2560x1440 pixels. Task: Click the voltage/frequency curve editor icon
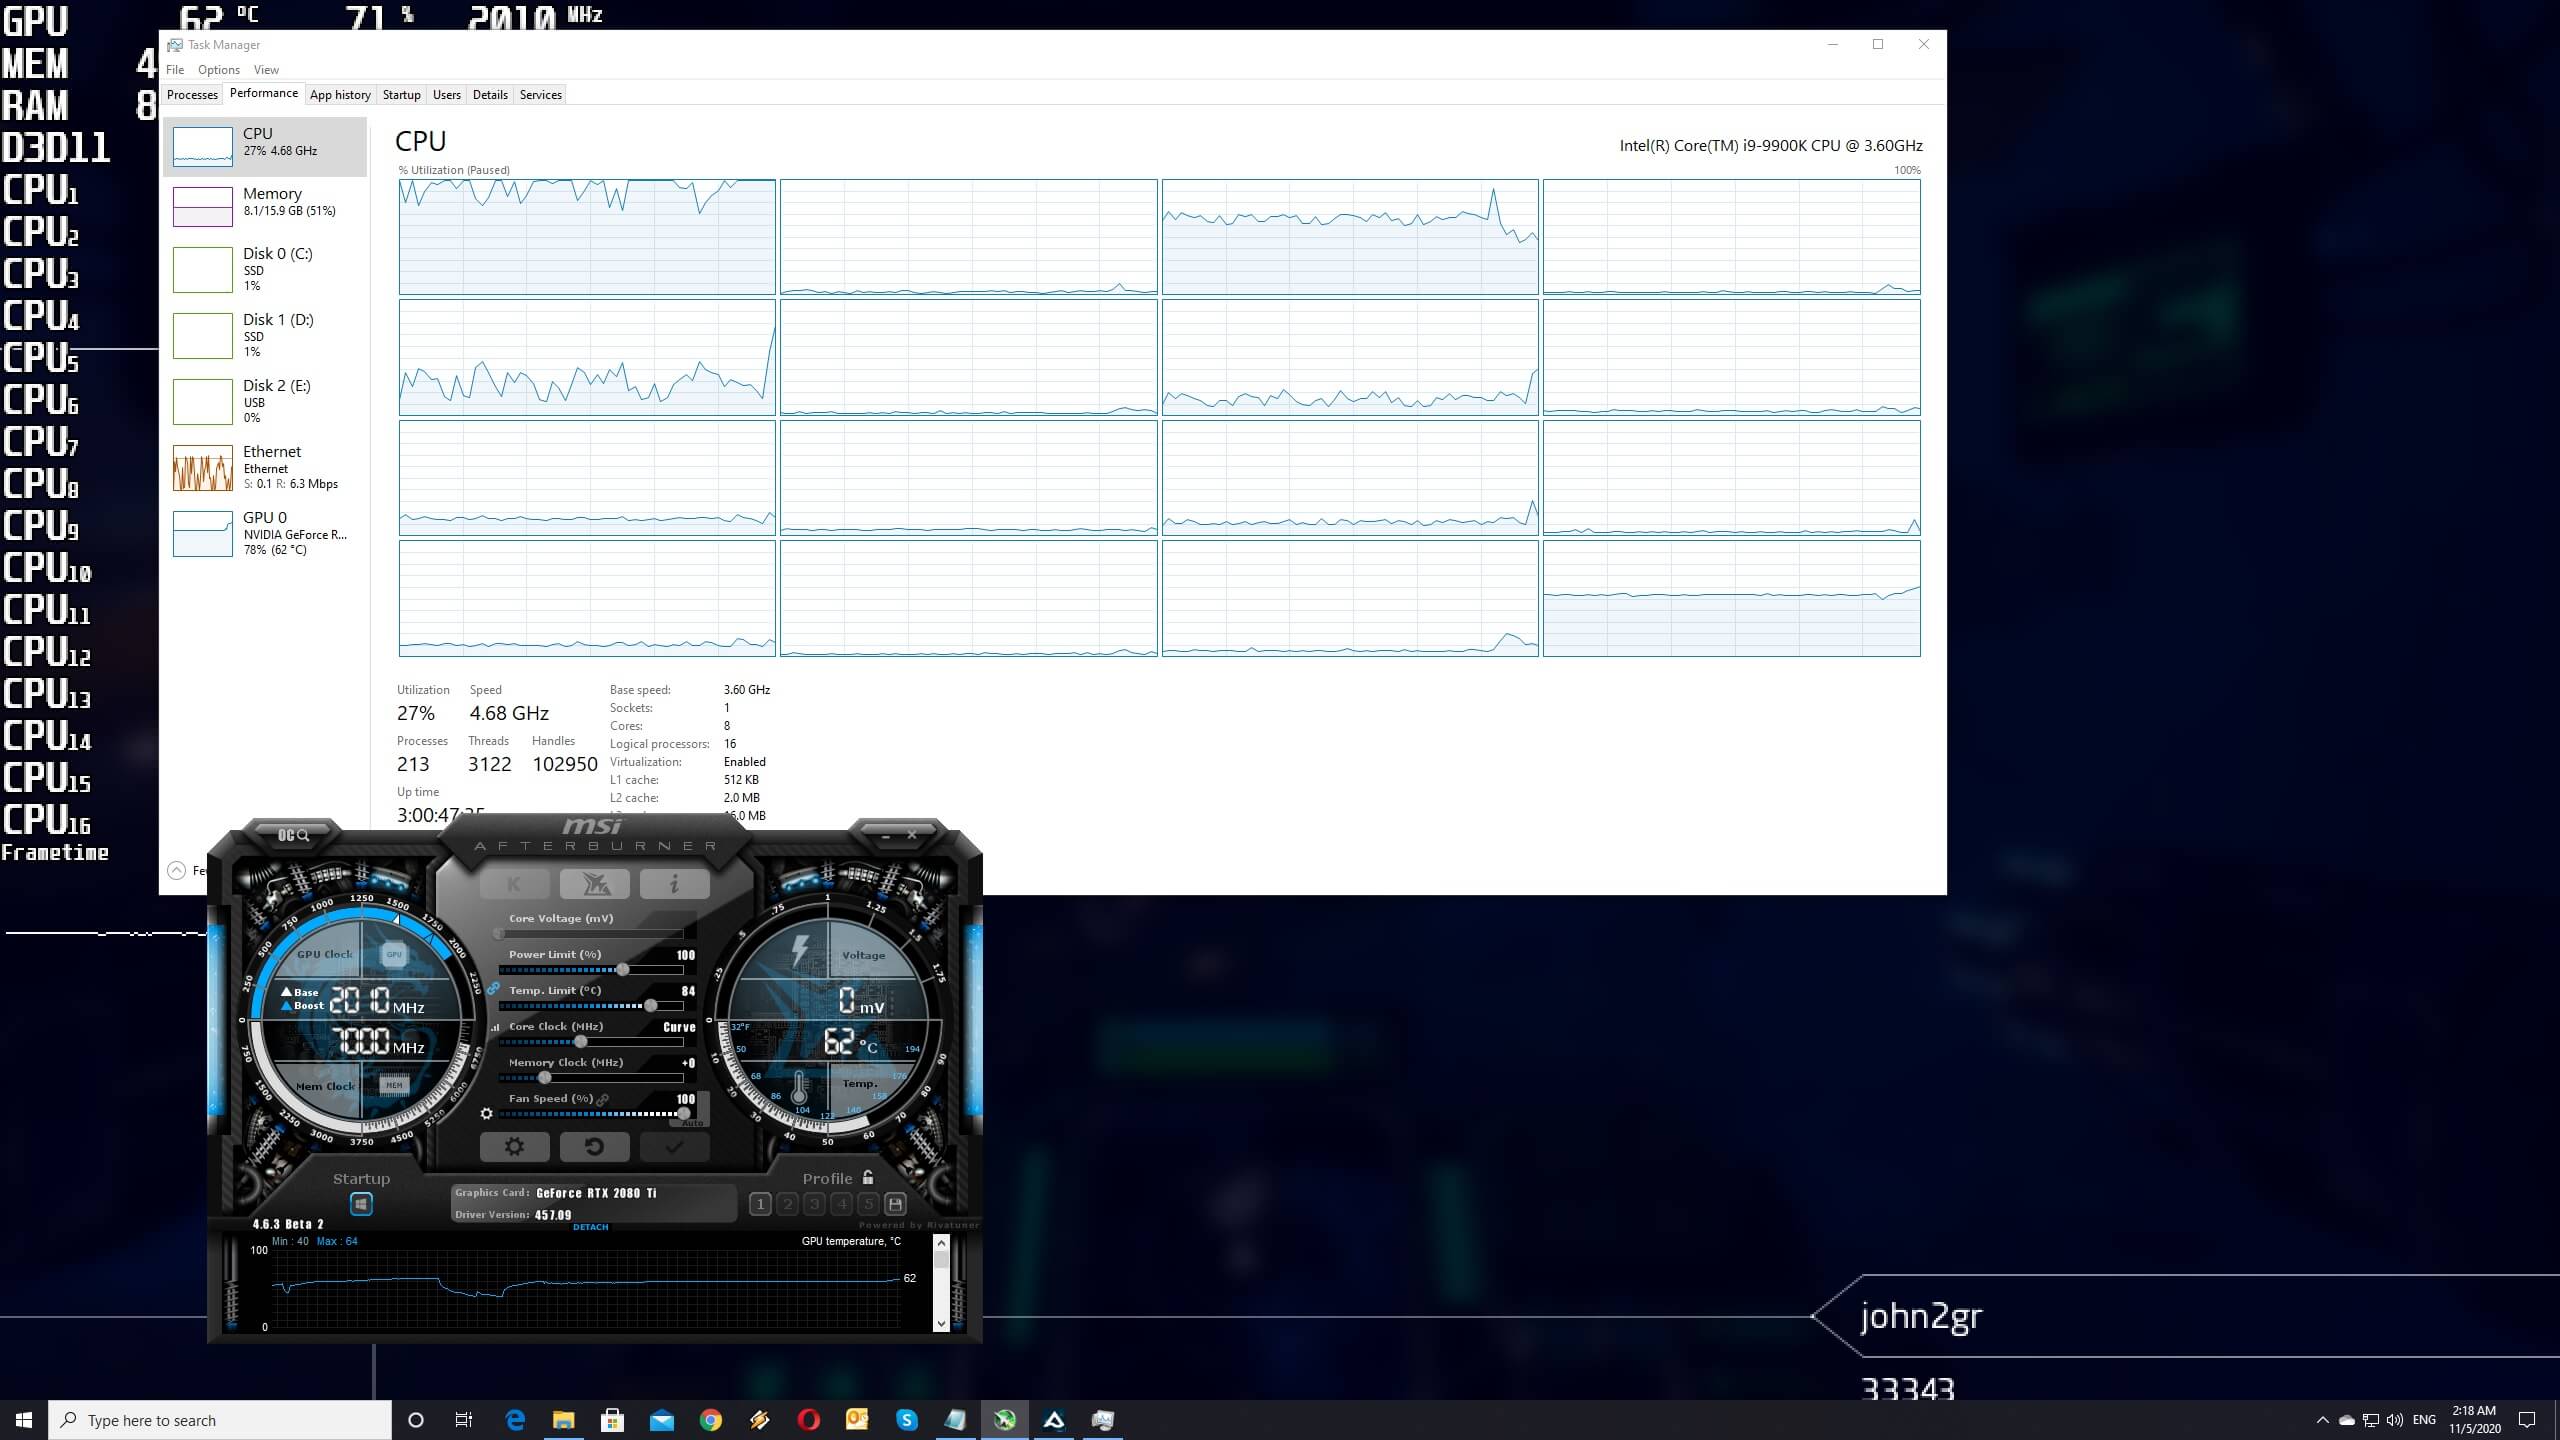pos(495,1027)
